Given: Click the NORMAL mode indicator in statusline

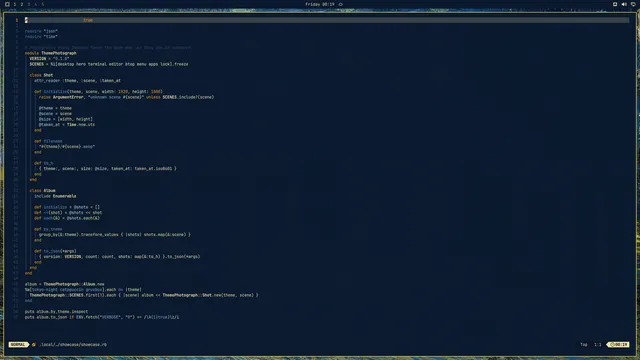Looking at the screenshot, I should [18, 344].
